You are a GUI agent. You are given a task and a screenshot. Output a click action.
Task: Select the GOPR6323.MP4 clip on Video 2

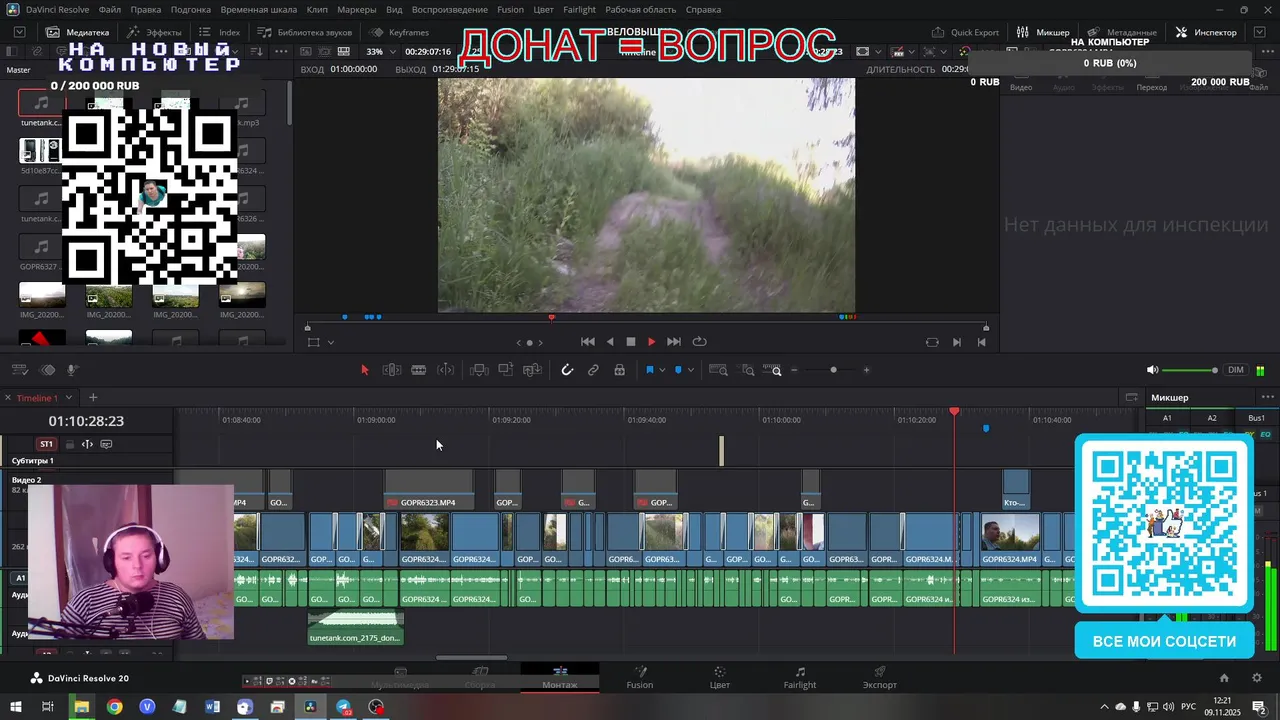[x=429, y=490]
